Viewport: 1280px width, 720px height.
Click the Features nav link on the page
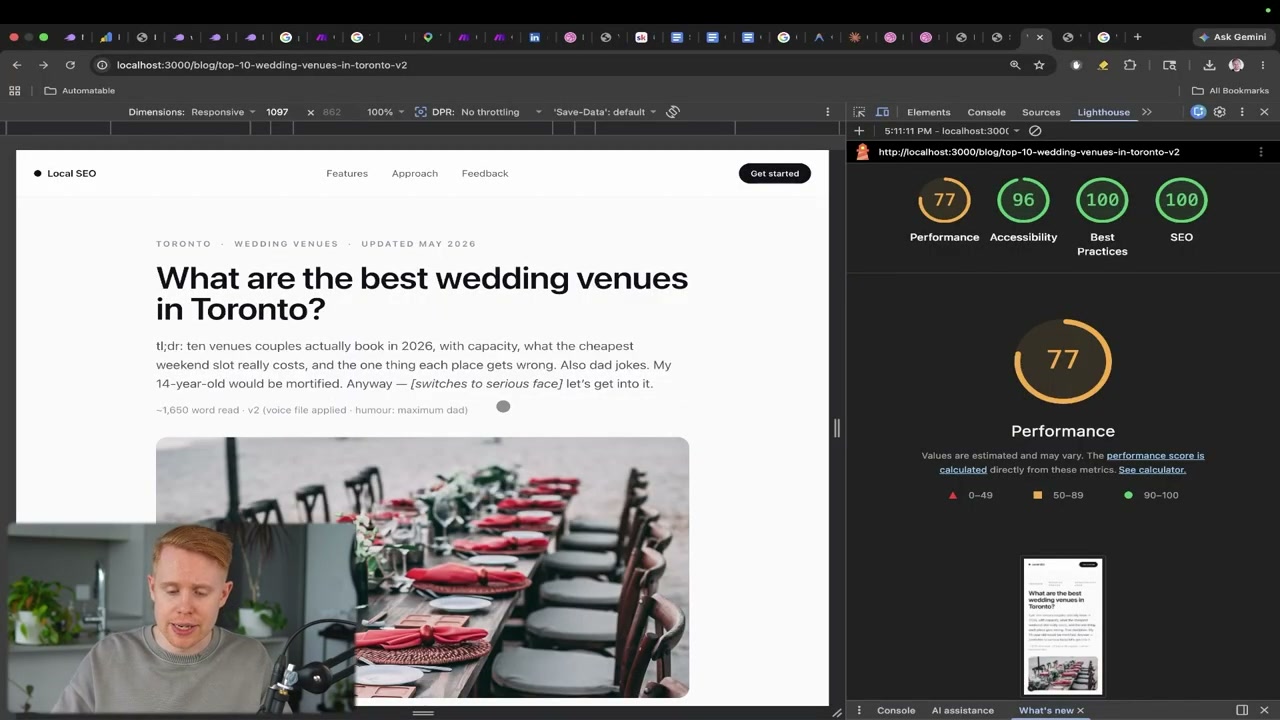(347, 173)
